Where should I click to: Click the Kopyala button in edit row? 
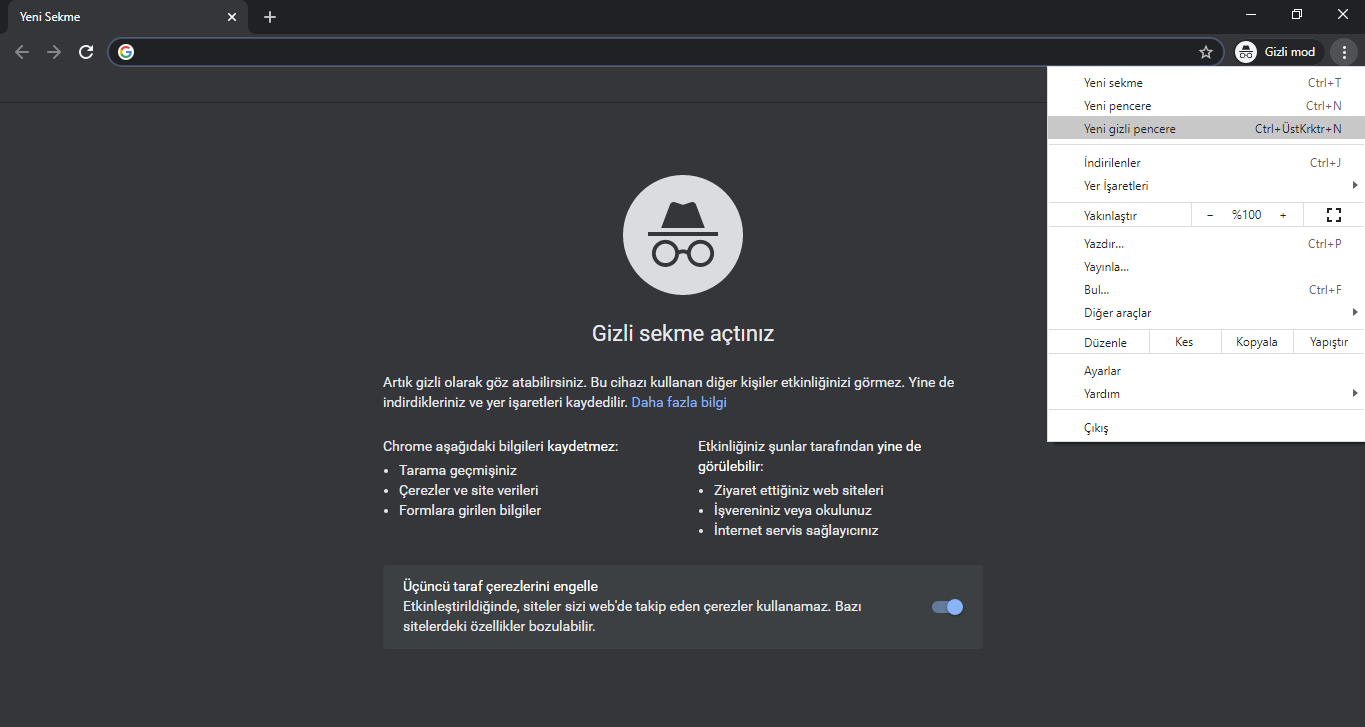point(1256,342)
